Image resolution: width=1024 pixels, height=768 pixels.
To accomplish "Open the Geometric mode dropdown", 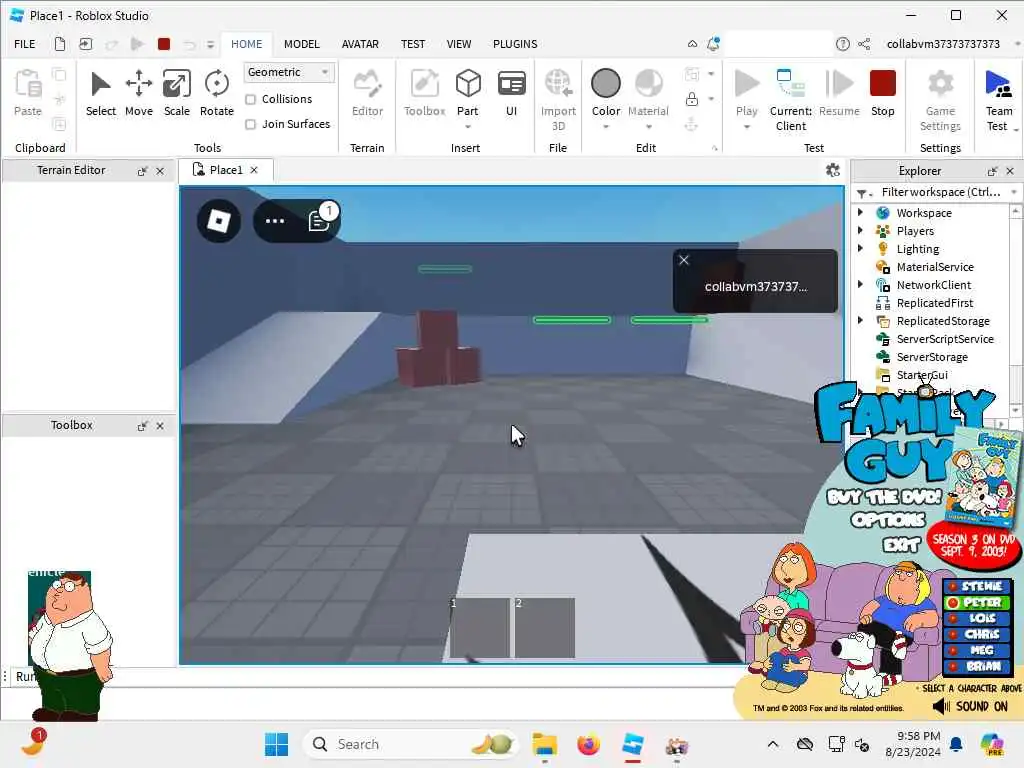I will 289,72.
